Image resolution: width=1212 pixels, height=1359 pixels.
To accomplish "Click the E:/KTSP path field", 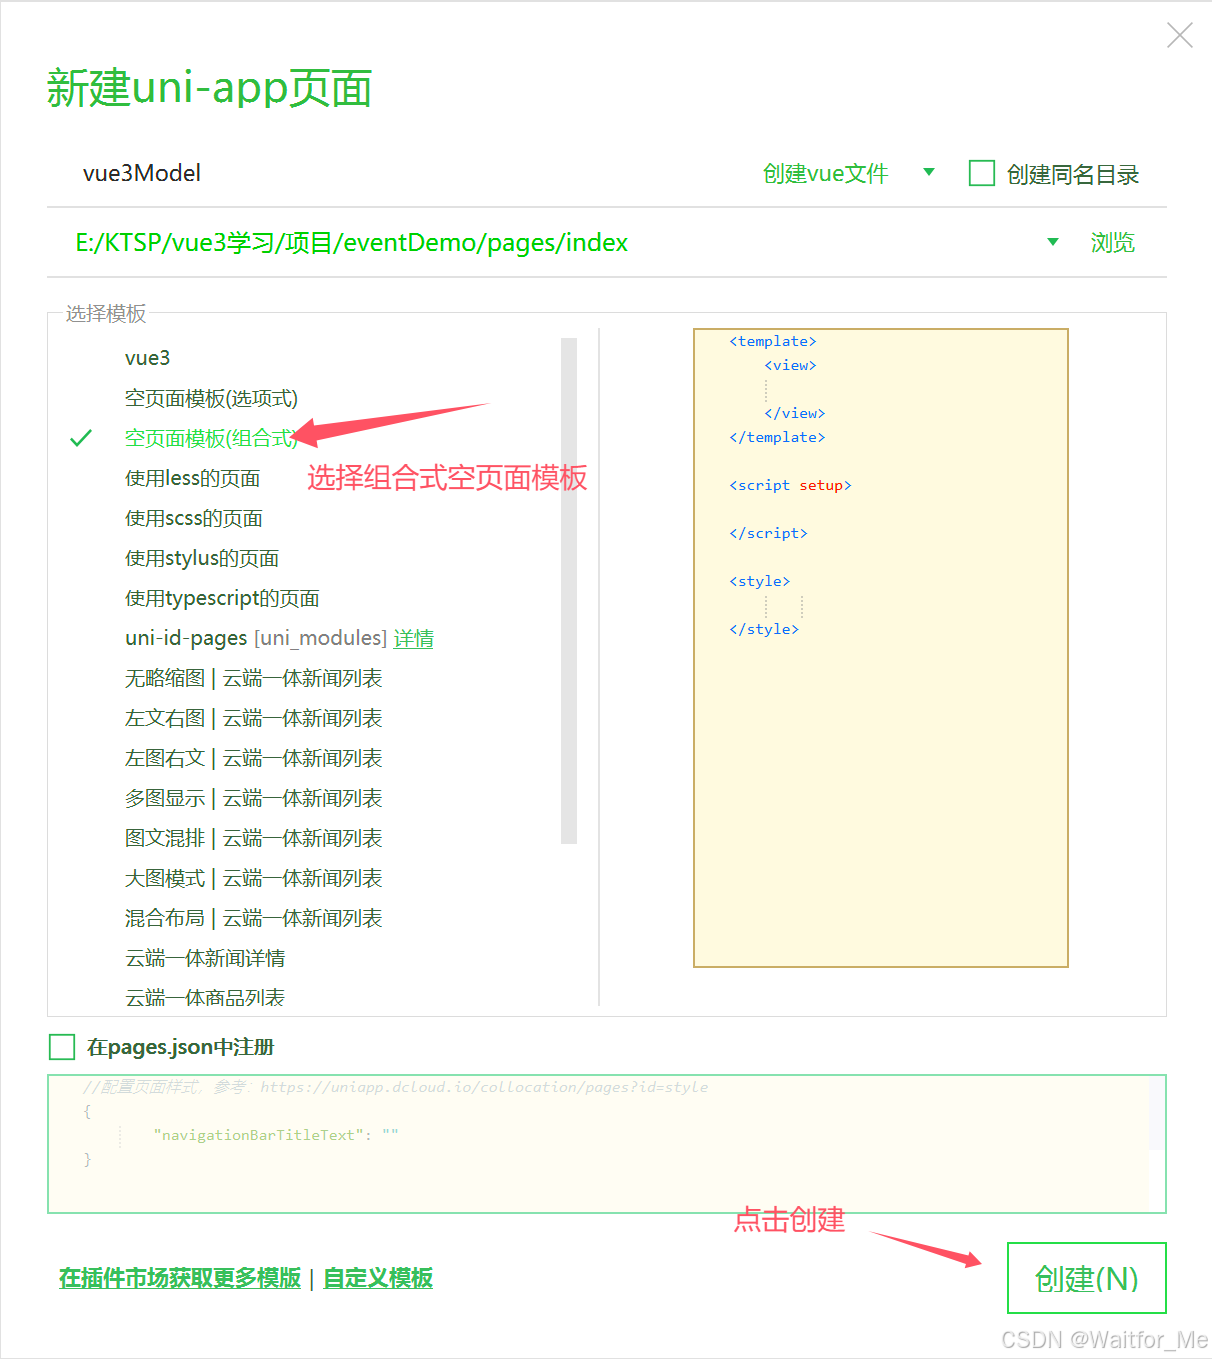I will pos(540,243).
